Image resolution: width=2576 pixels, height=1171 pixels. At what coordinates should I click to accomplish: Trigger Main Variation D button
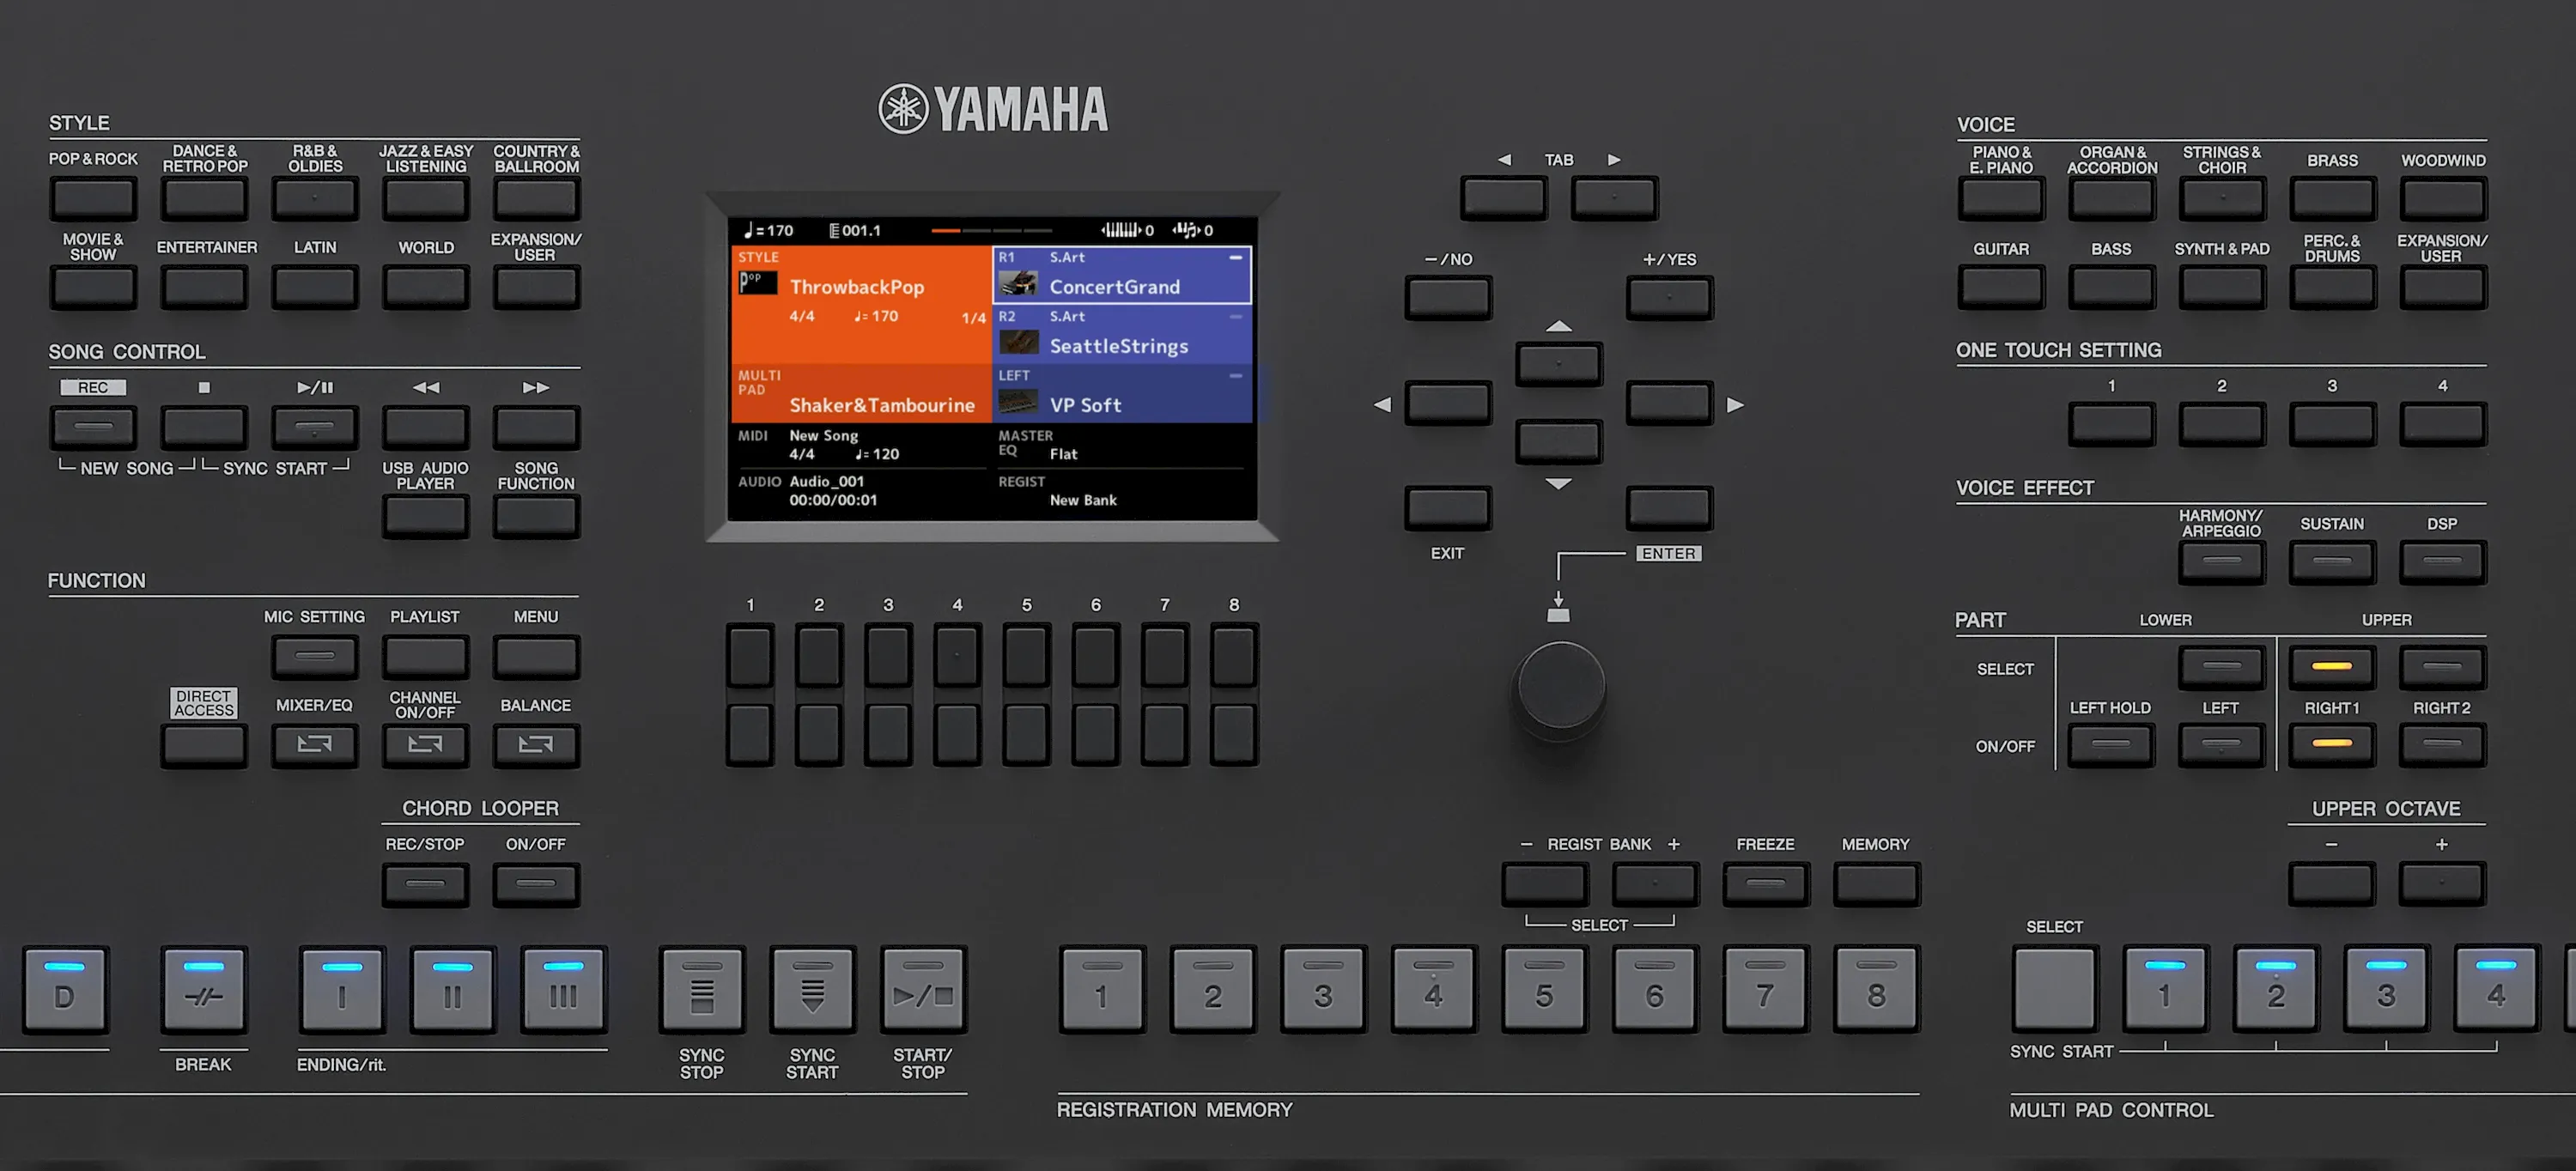coord(65,990)
